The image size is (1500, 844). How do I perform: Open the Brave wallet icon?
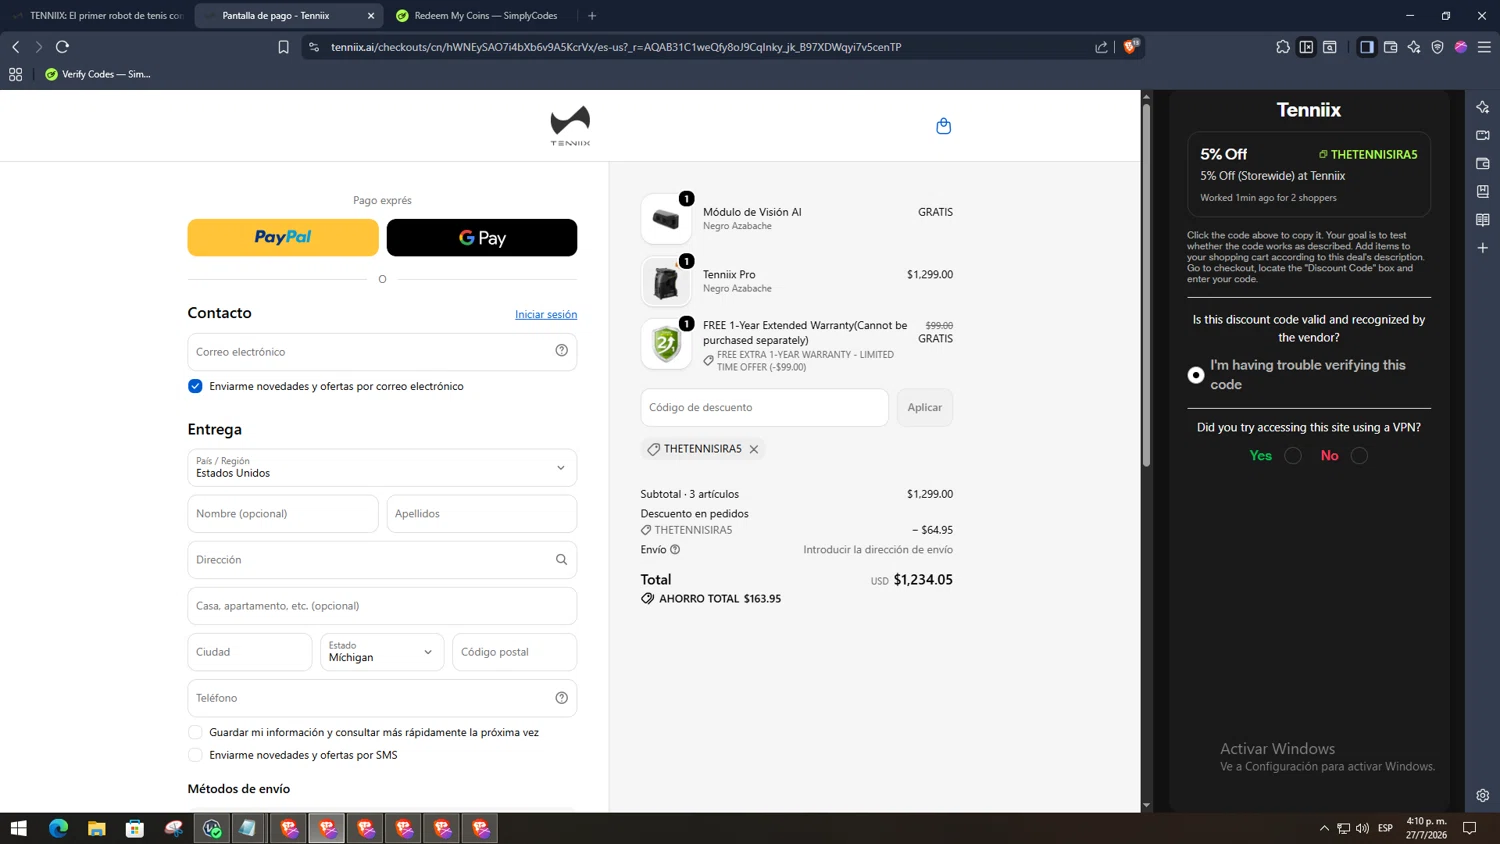pyautogui.click(x=1390, y=47)
